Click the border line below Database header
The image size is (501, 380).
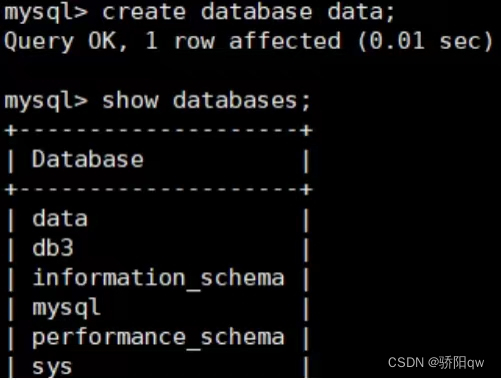coord(158,190)
